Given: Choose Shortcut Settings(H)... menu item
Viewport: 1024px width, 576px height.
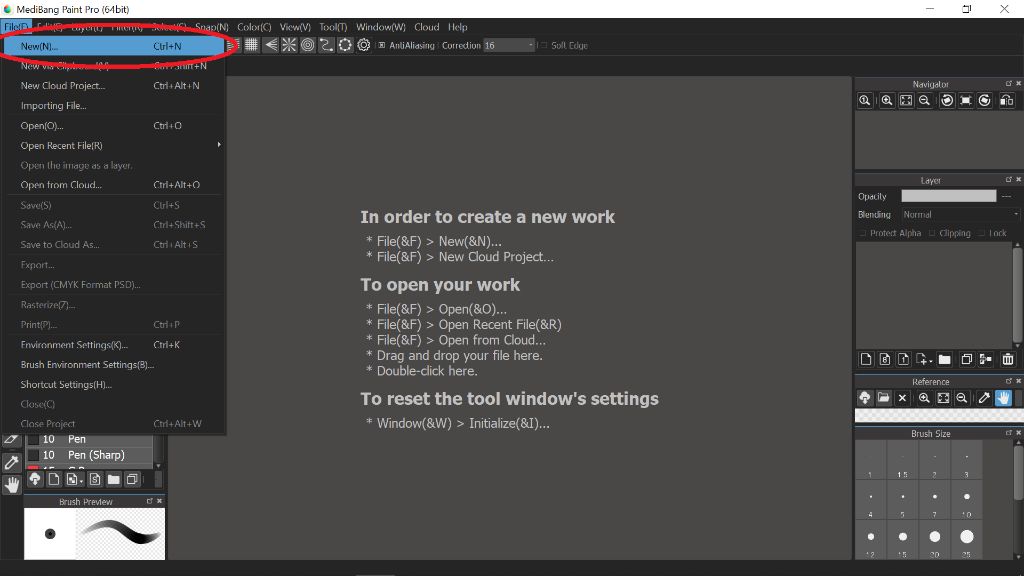Looking at the screenshot, I should pos(114,384).
